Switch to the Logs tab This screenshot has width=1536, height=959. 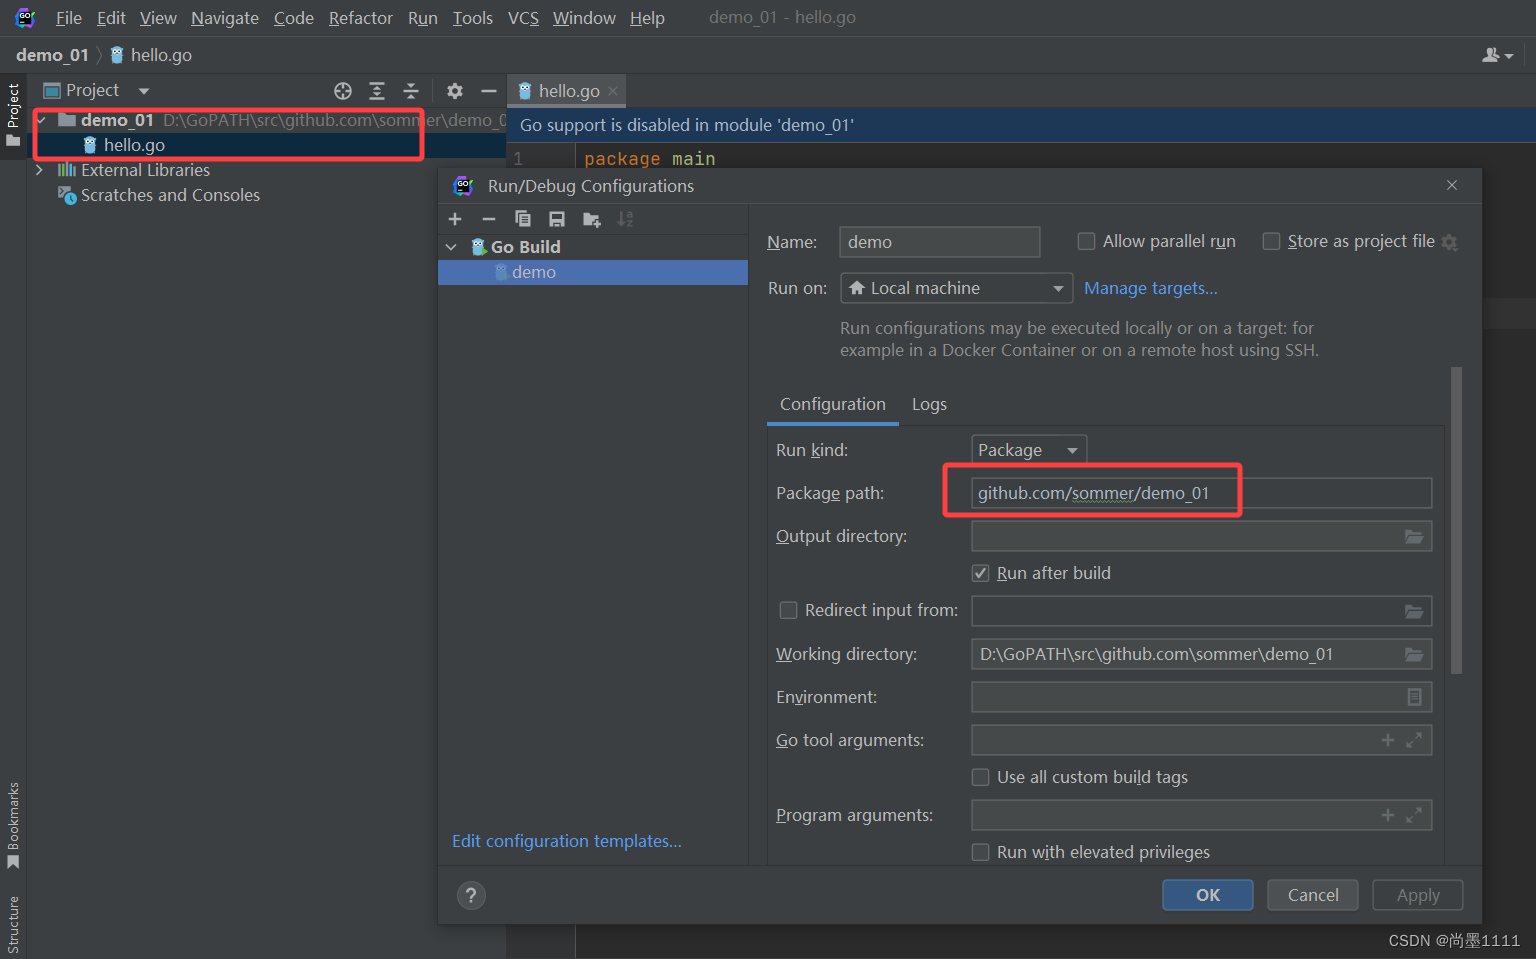pos(929,404)
